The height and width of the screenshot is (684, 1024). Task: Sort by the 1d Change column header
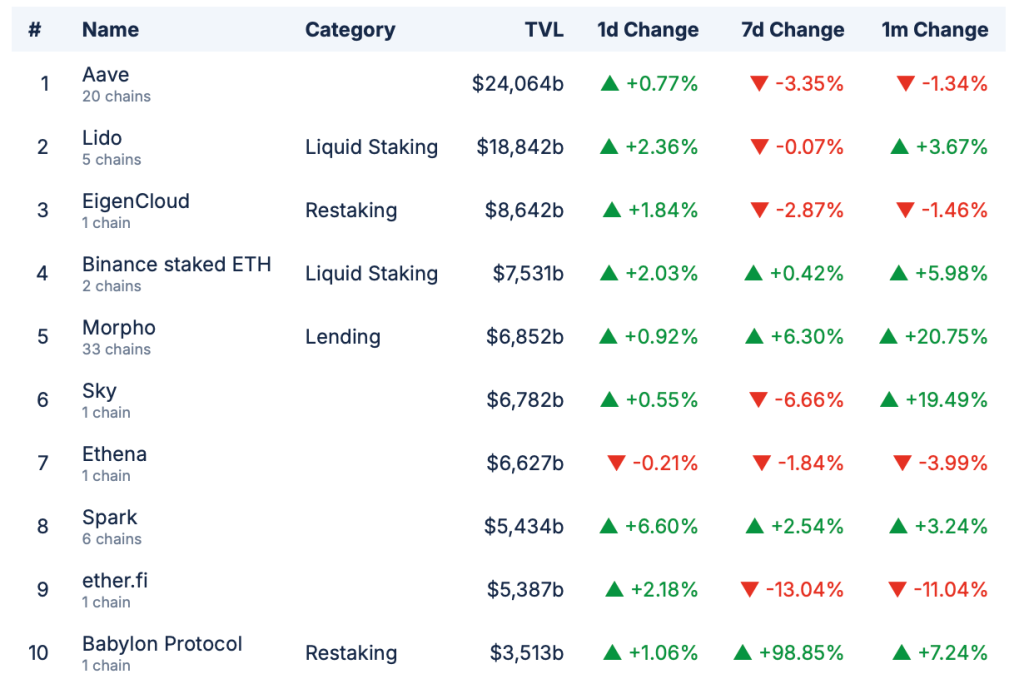click(647, 30)
